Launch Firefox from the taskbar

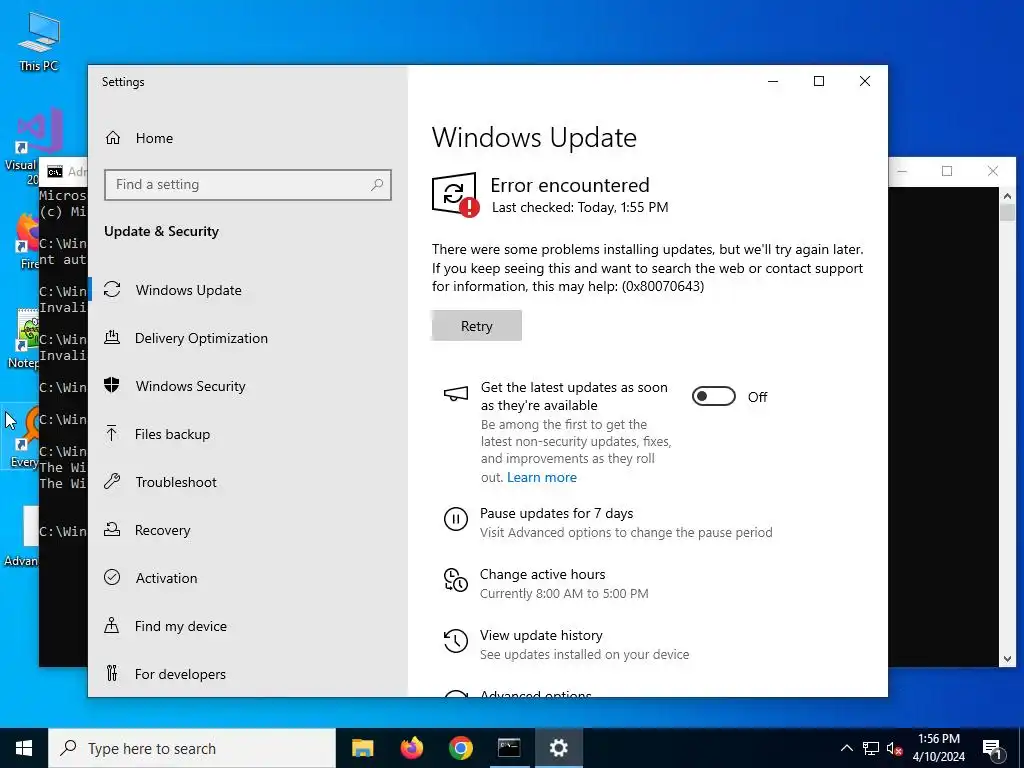click(411, 748)
